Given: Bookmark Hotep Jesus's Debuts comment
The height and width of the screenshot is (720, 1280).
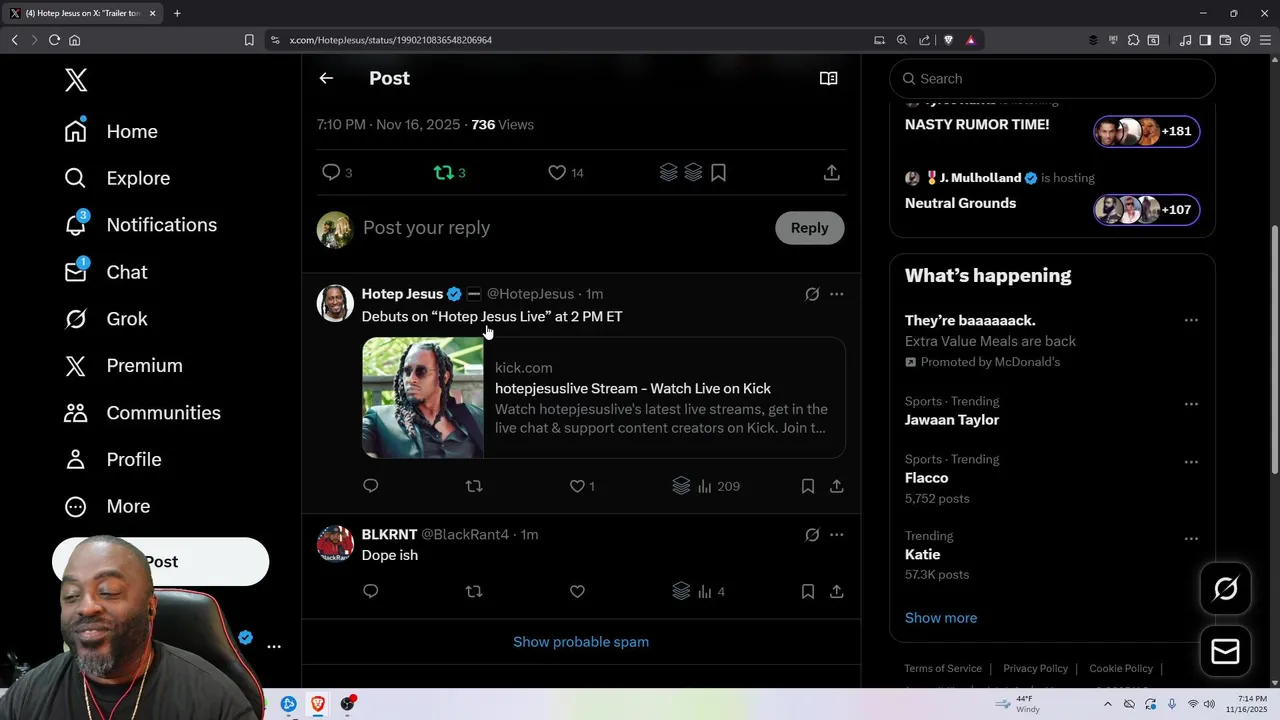Looking at the screenshot, I should (x=807, y=486).
